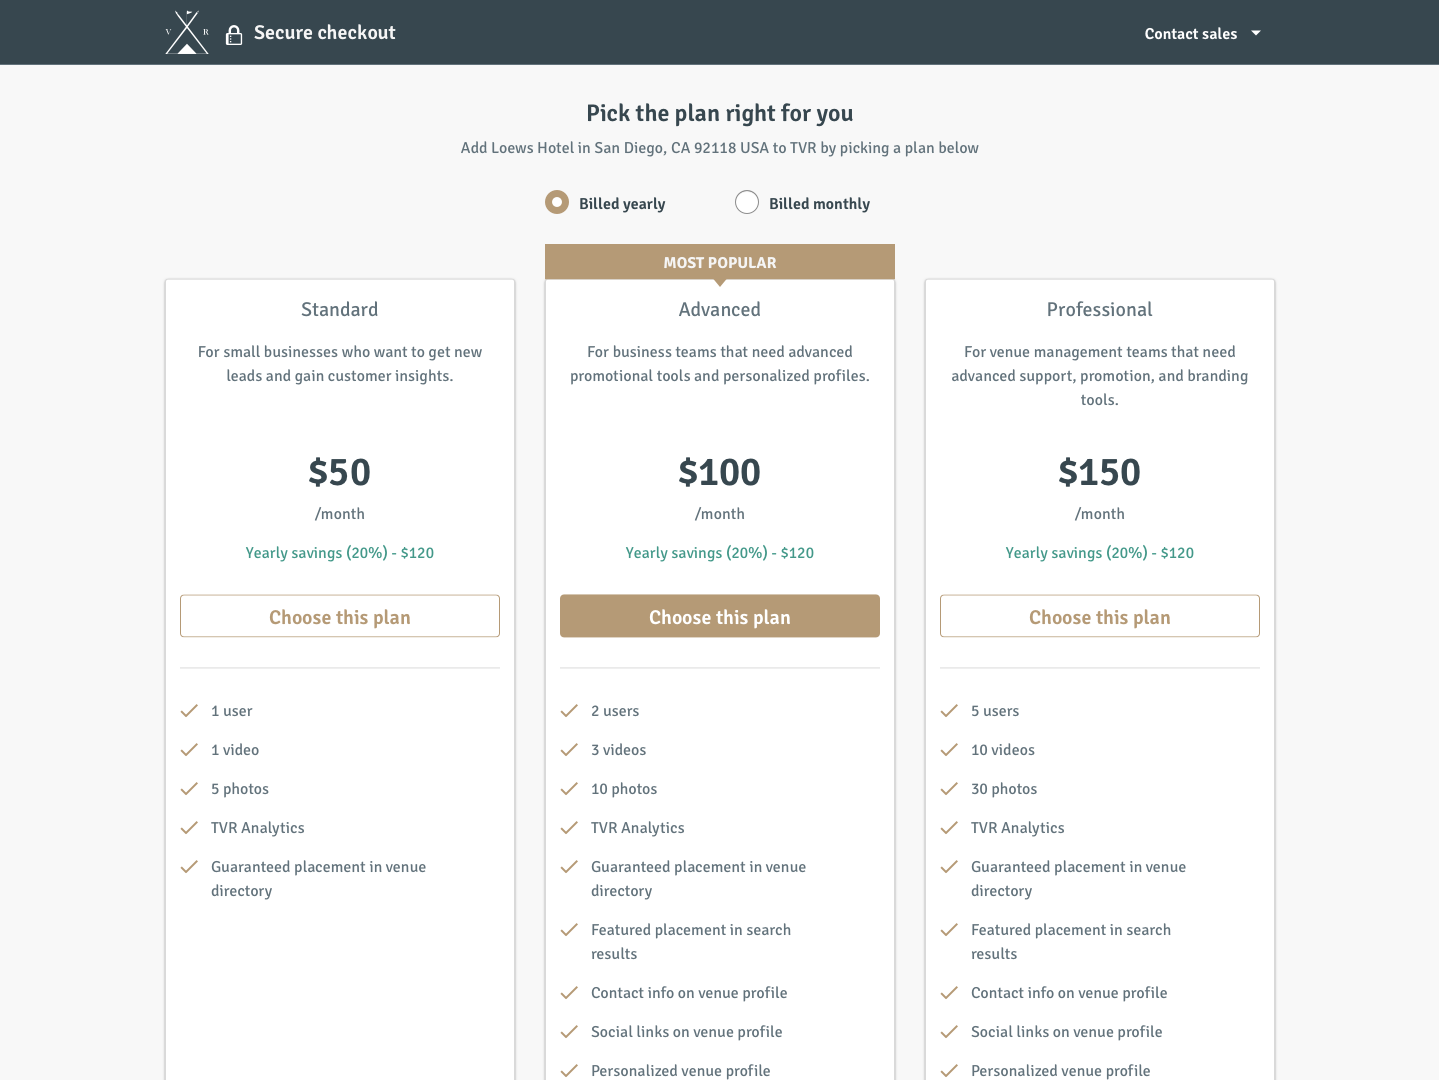Choose the Advanced plan
This screenshot has width=1439, height=1080.
[720, 616]
